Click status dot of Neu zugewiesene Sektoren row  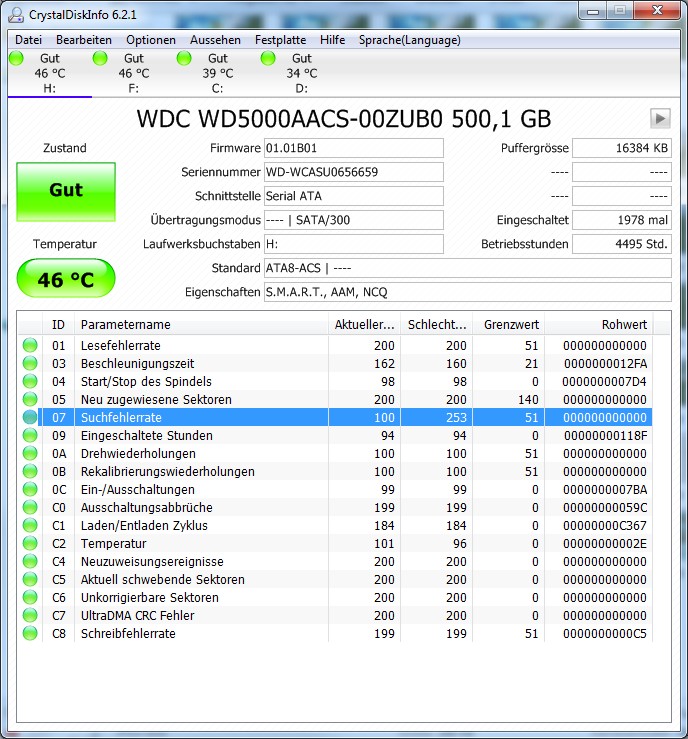(x=30, y=399)
